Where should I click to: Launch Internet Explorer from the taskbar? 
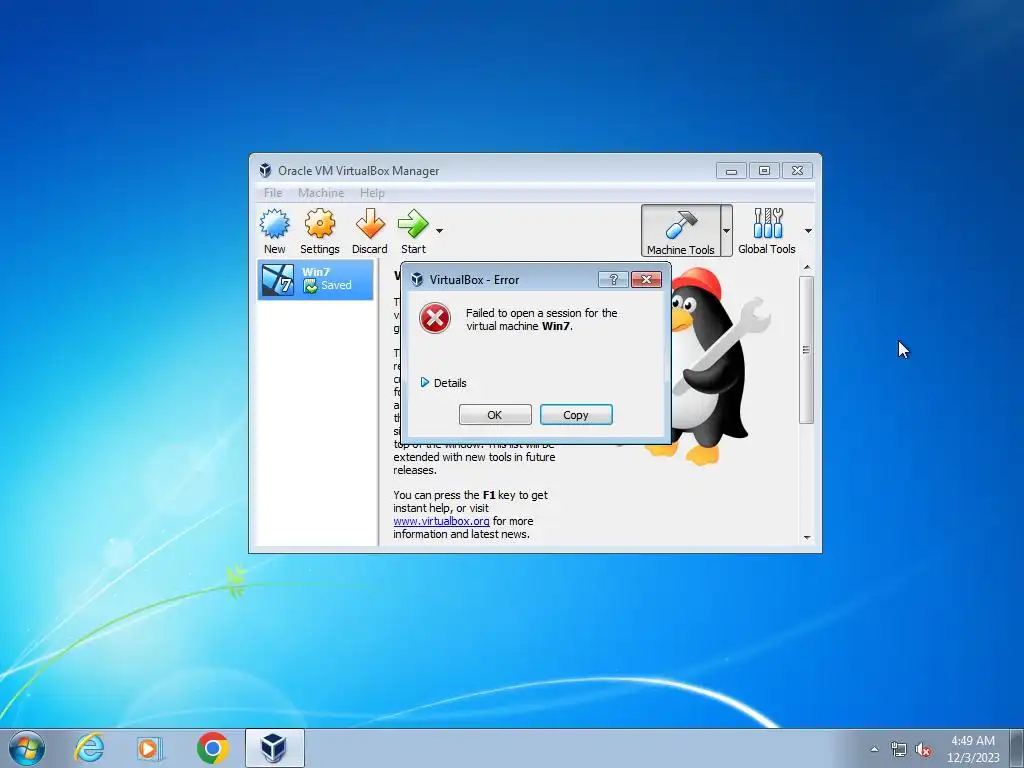click(x=89, y=748)
